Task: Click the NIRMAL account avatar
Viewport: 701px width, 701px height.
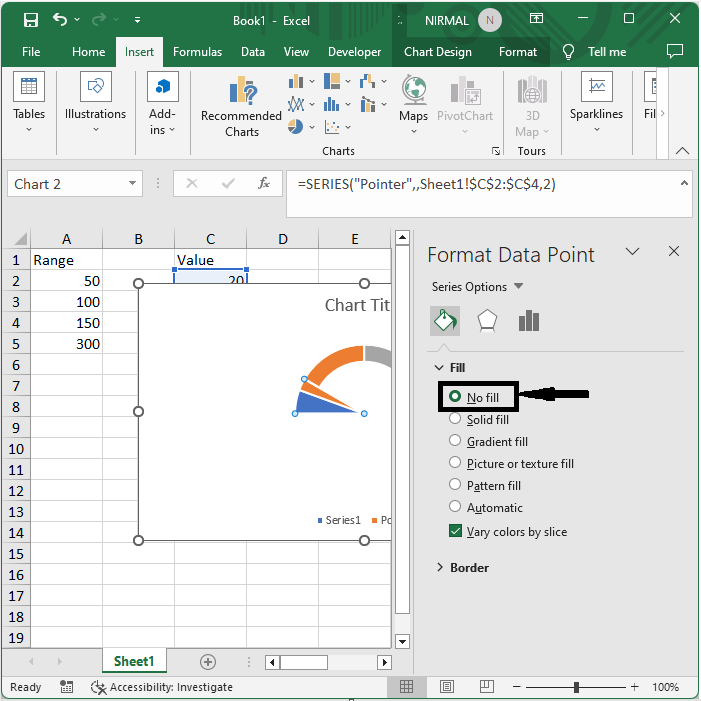Action: coord(490,21)
